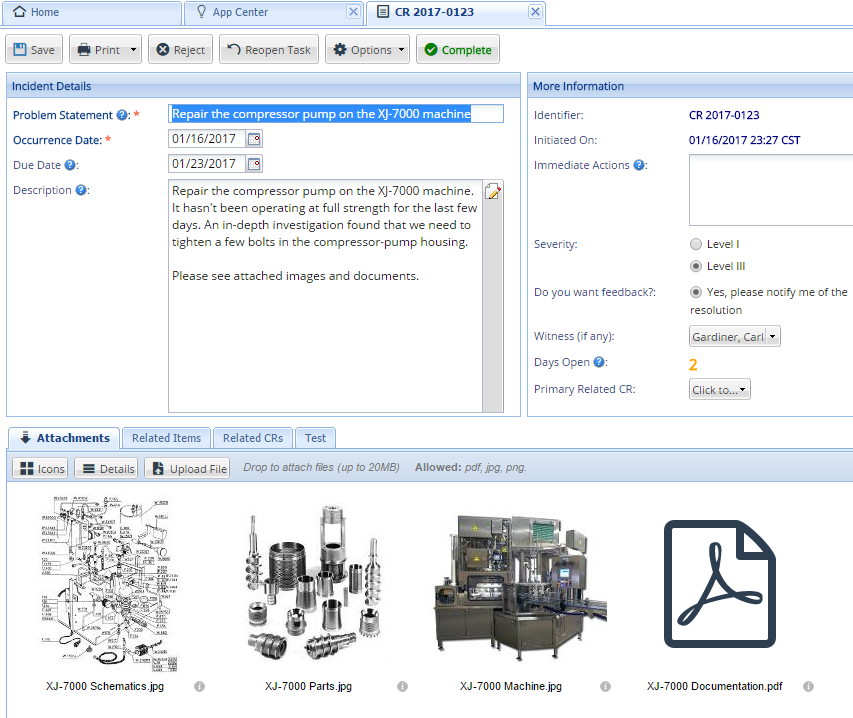The width and height of the screenshot is (853, 718).
Task: Click the Save button
Action: coord(34,49)
